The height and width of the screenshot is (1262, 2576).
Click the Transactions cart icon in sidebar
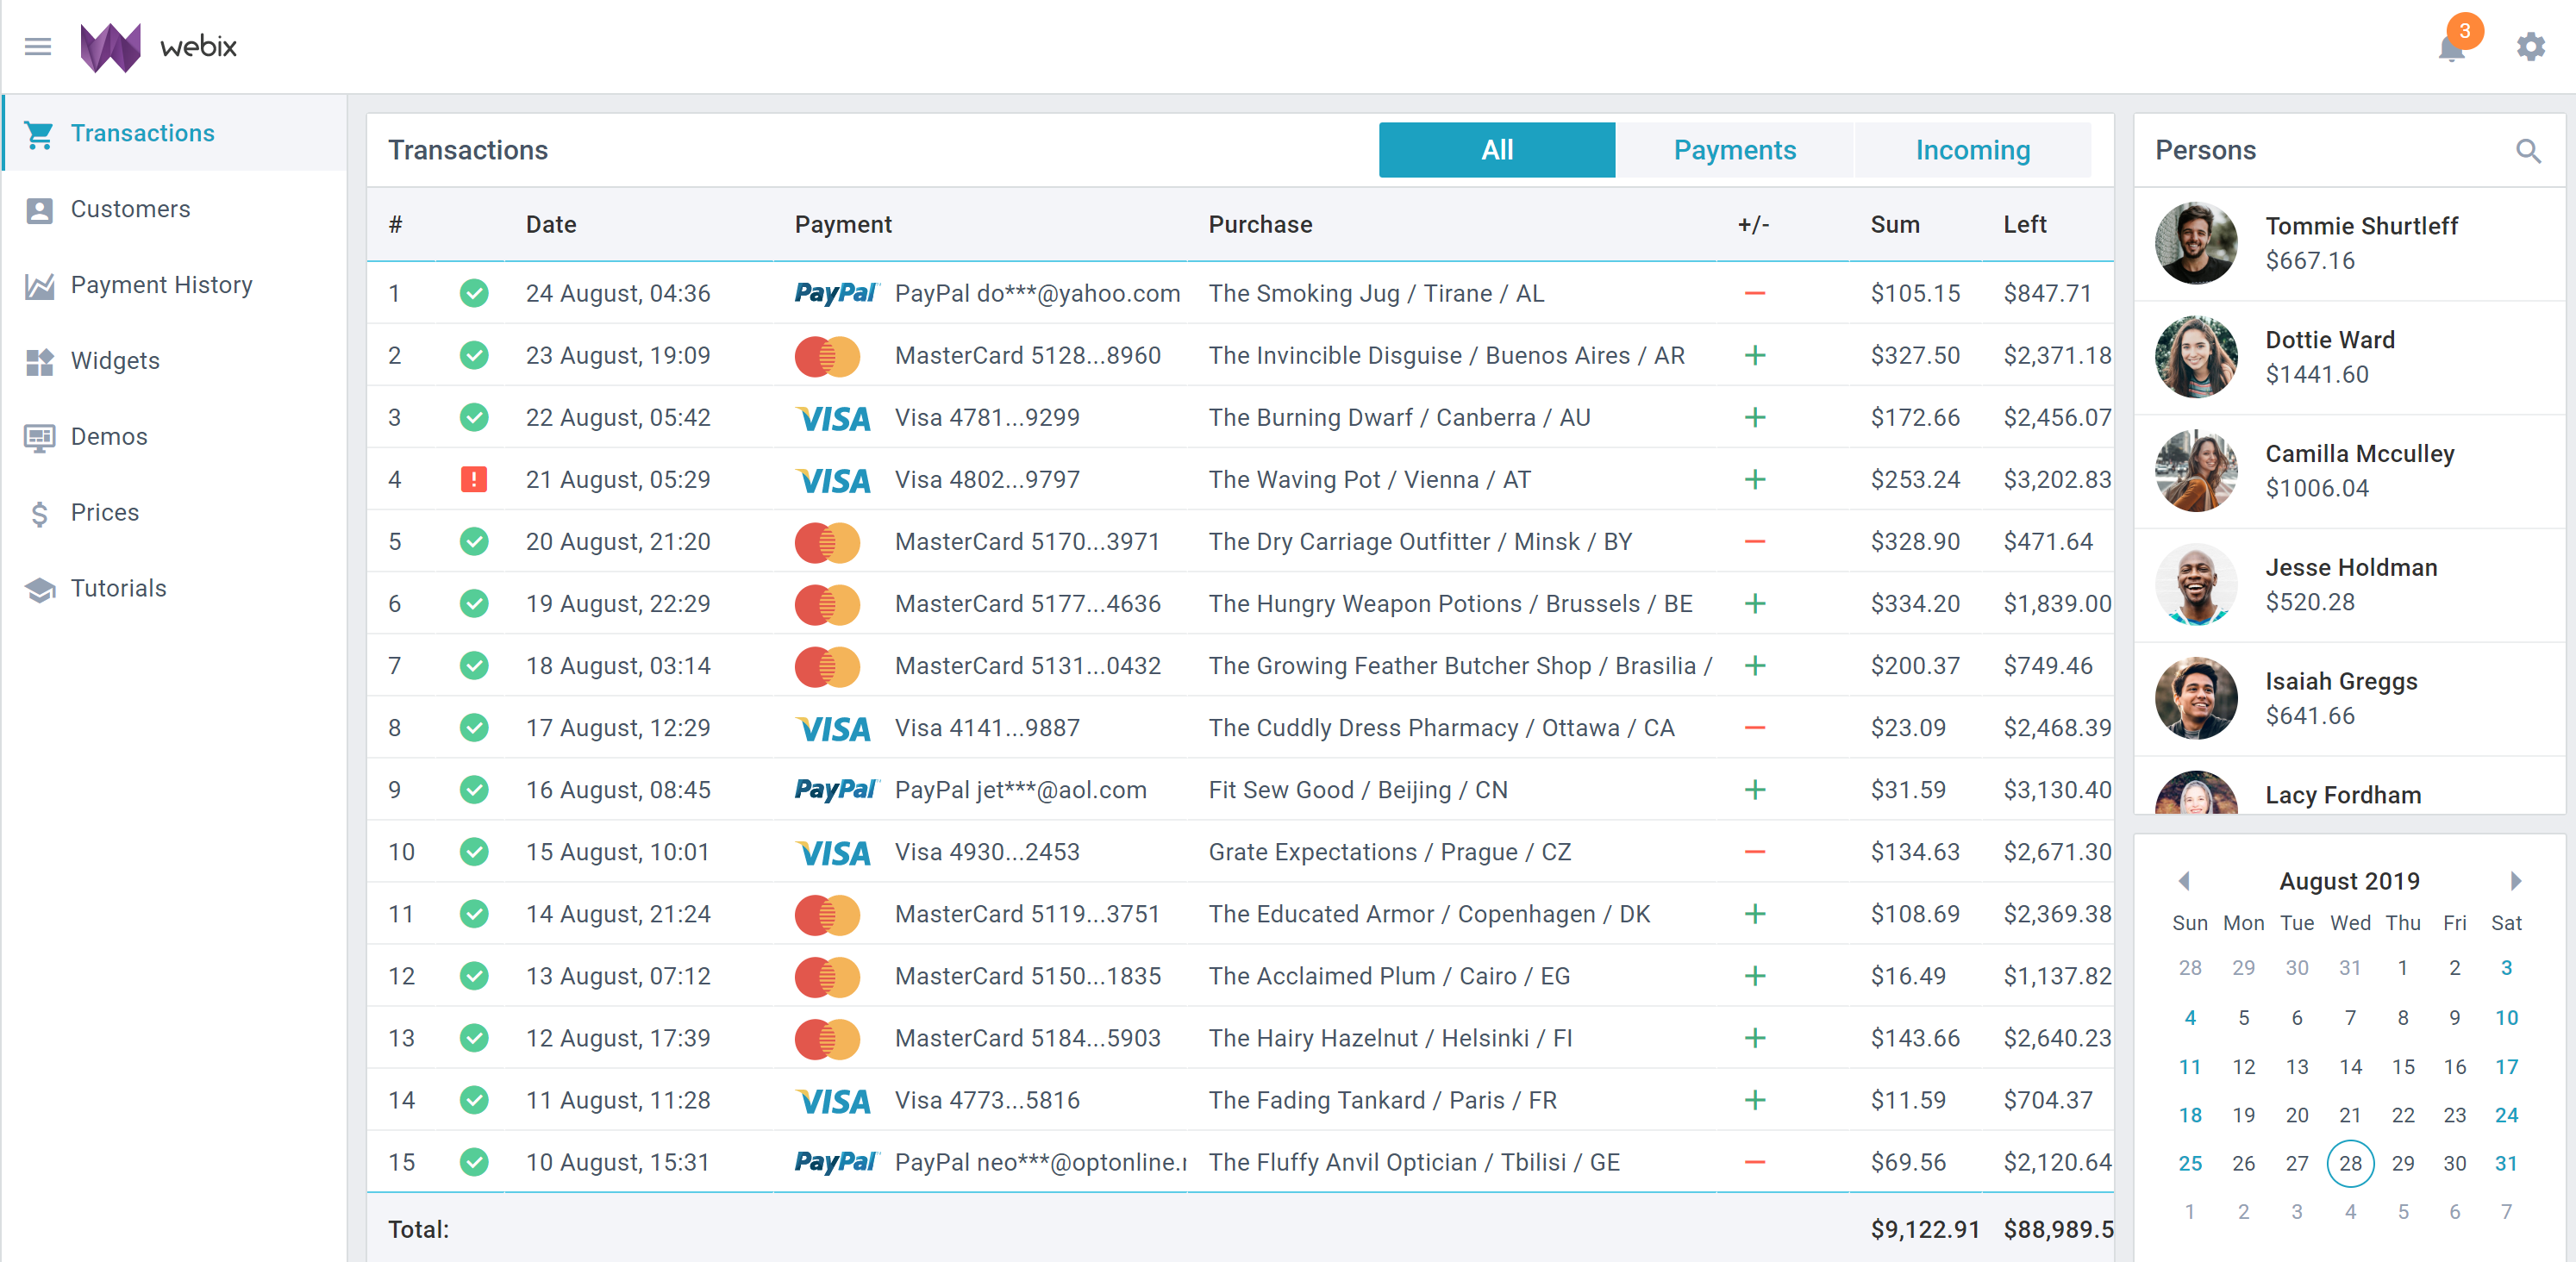39,134
